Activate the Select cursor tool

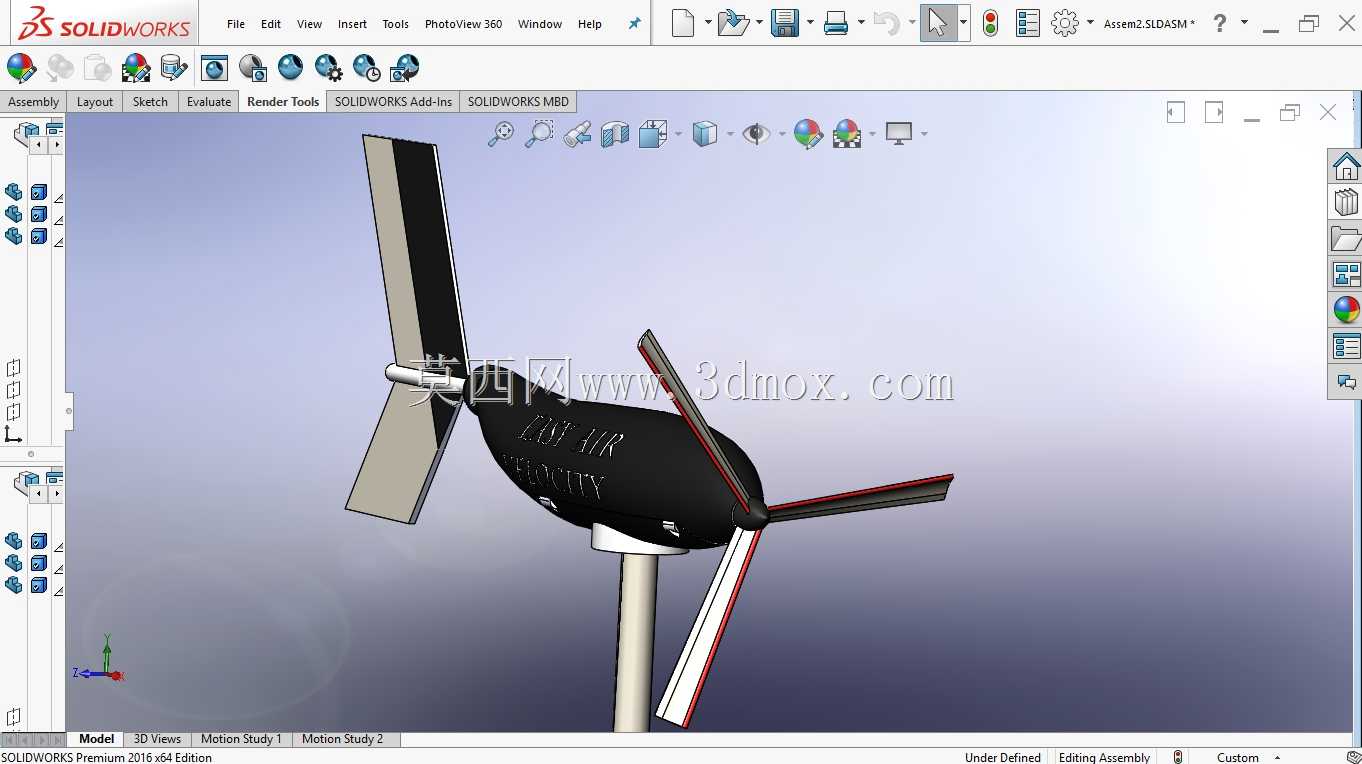pos(937,23)
